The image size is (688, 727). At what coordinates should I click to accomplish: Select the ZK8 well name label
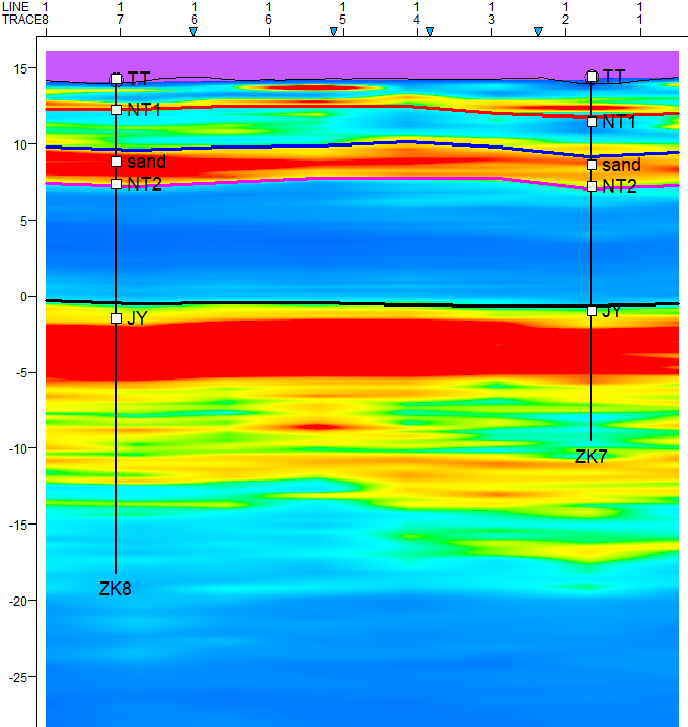tap(115, 588)
